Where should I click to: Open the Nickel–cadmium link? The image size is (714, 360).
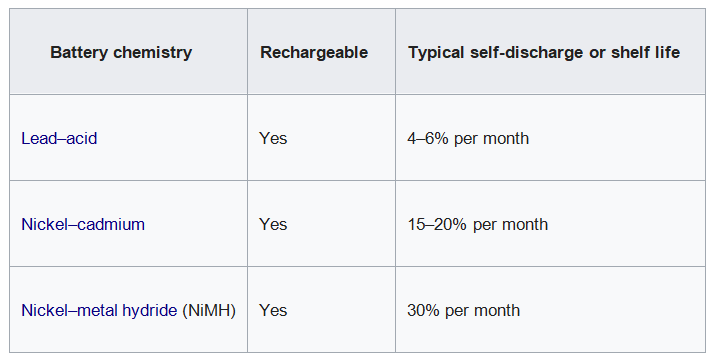pyautogui.click(x=83, y=224)
